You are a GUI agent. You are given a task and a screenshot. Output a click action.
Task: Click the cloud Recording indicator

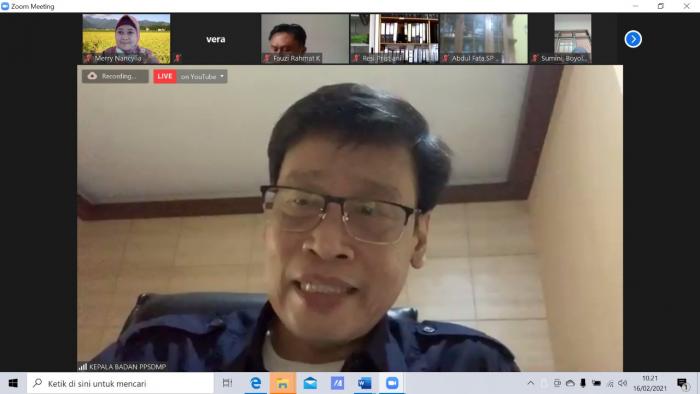coord(115,76)
